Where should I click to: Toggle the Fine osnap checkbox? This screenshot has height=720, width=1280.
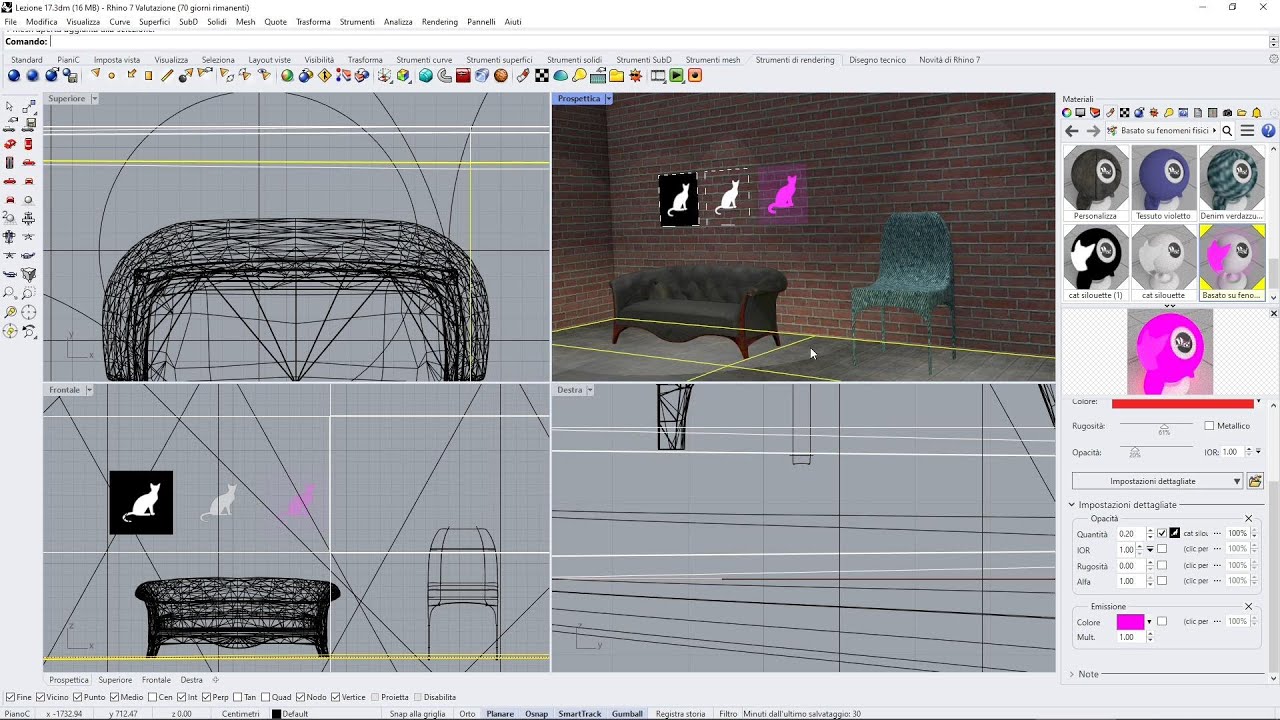(10, 697)
